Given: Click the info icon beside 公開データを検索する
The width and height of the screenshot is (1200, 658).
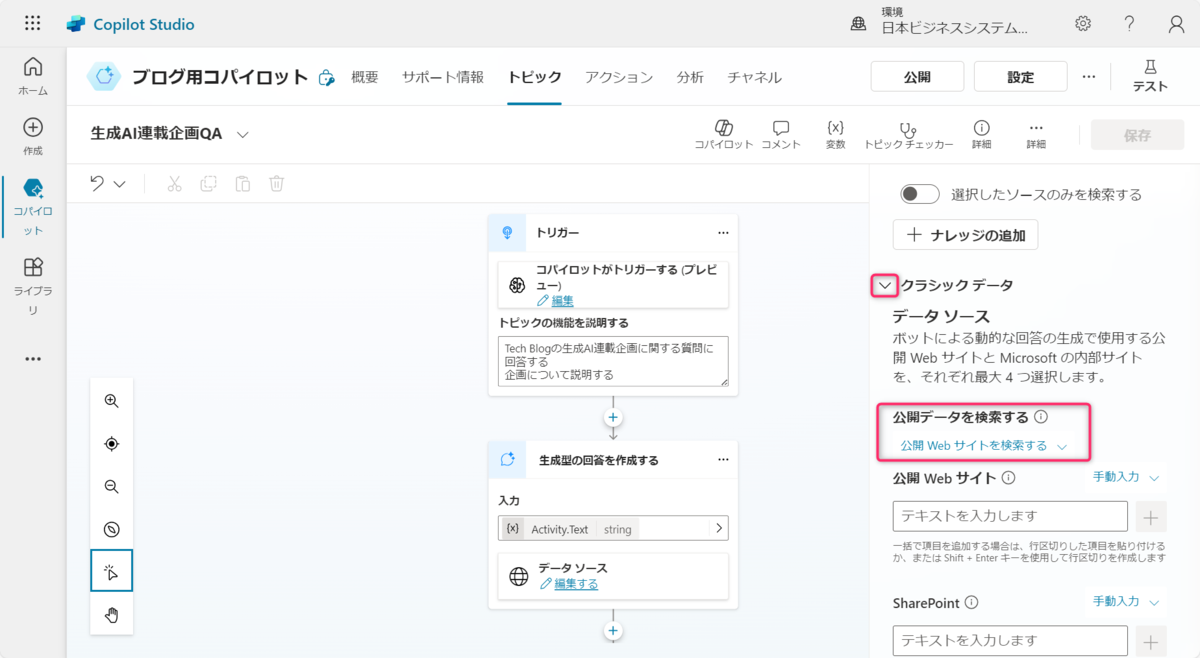Looking at the screenshot, I should coord(1041,417).
